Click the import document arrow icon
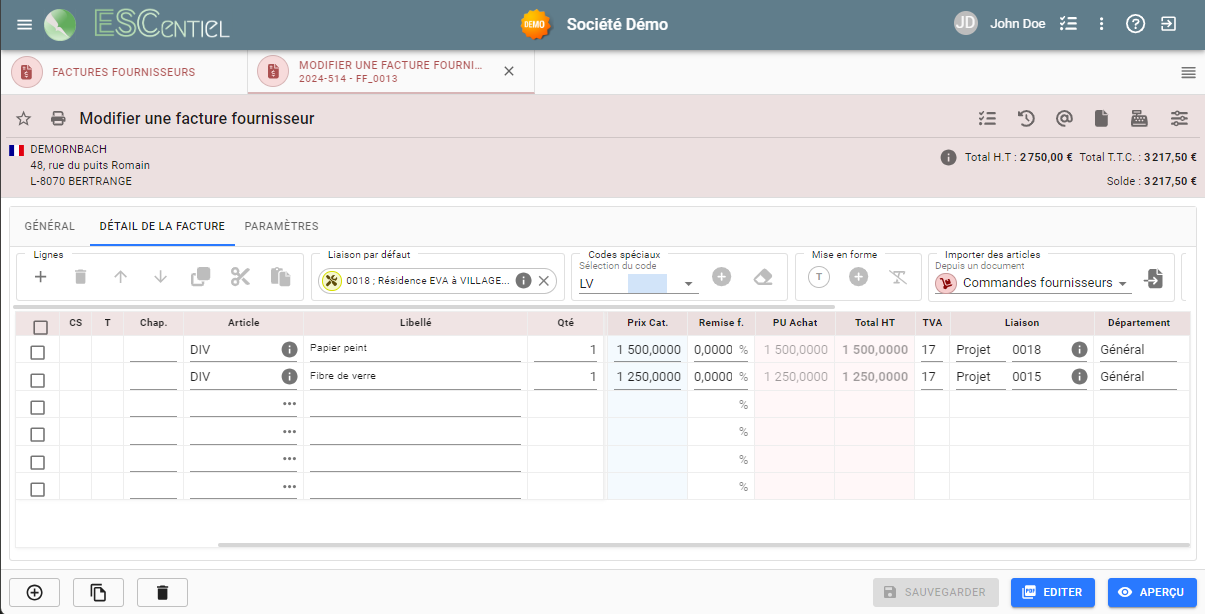1205x614 pixels. 1154,279
